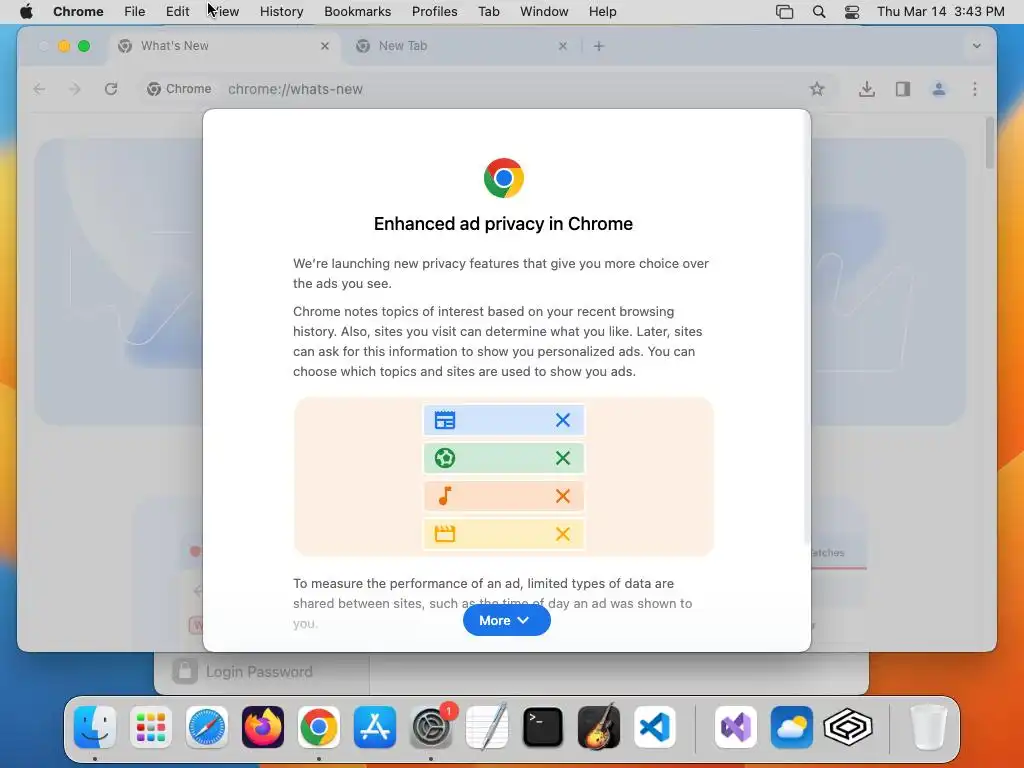Screen dimensions: 1024x768
Task: Launch Safari from the Dock
Action: tap(207, 727)
